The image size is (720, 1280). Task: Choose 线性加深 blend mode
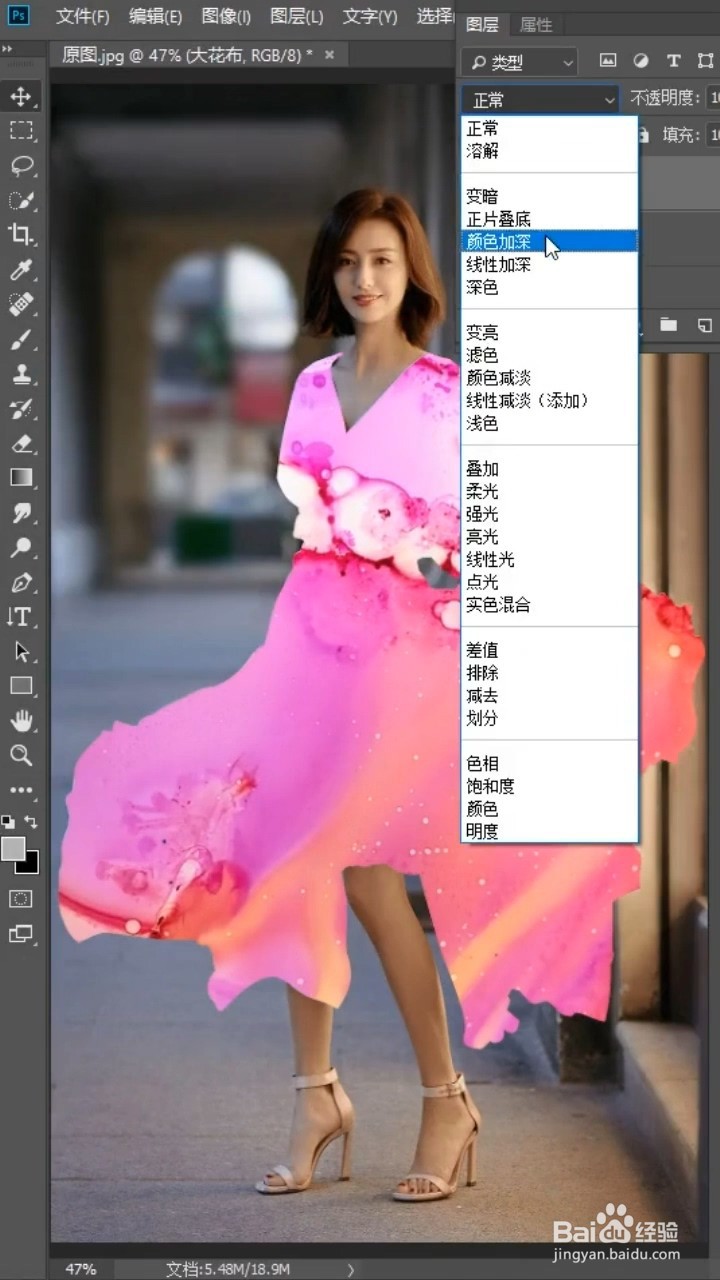click(x=549, y=264)
